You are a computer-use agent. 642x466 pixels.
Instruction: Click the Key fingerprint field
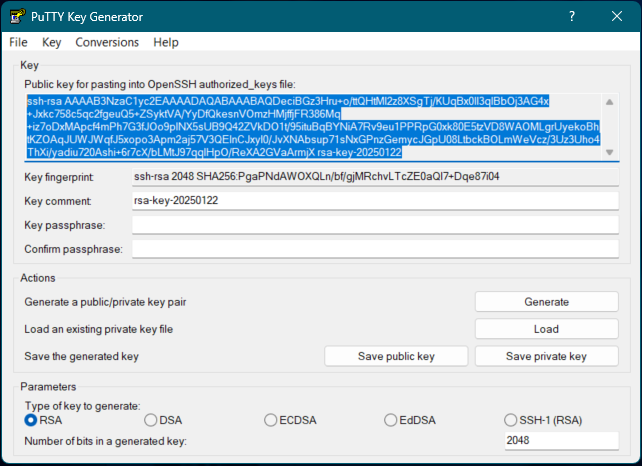tap(375, 177)
